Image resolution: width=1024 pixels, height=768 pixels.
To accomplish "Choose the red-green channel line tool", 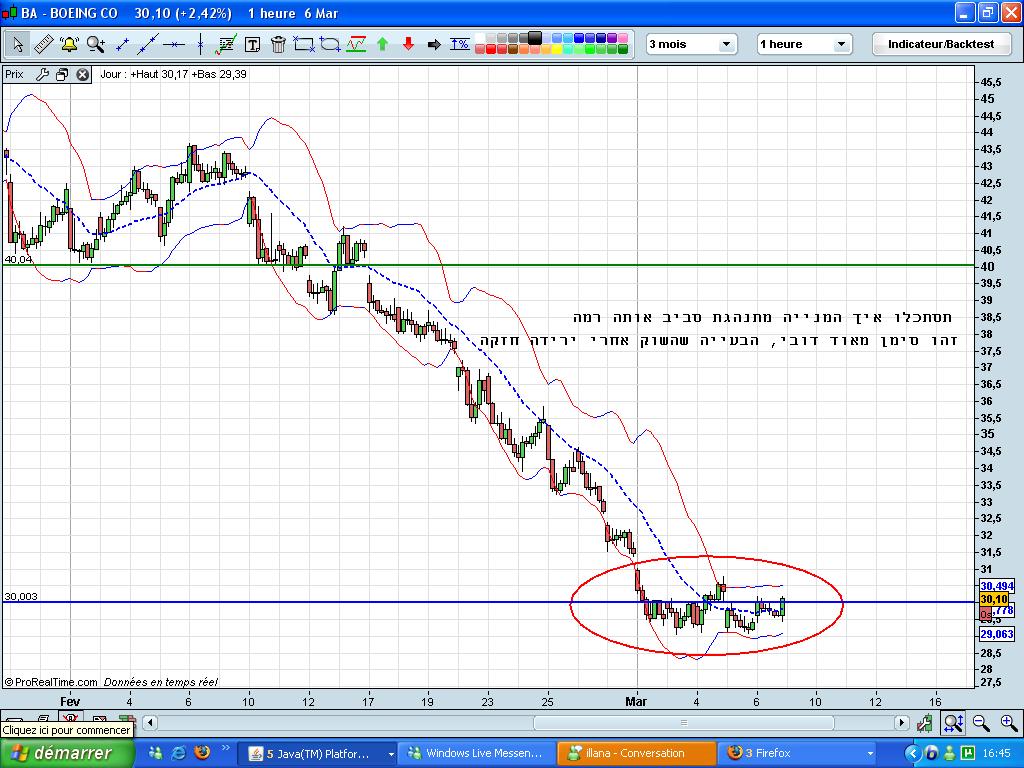I will point(356,44).
